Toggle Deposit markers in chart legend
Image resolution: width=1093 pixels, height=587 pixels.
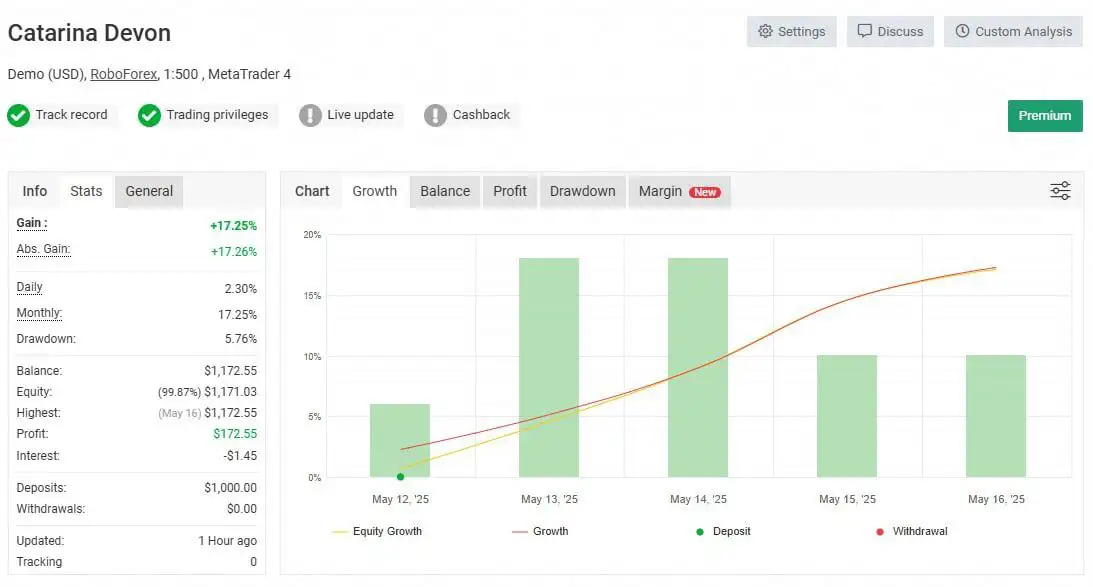tap(722, 531)
